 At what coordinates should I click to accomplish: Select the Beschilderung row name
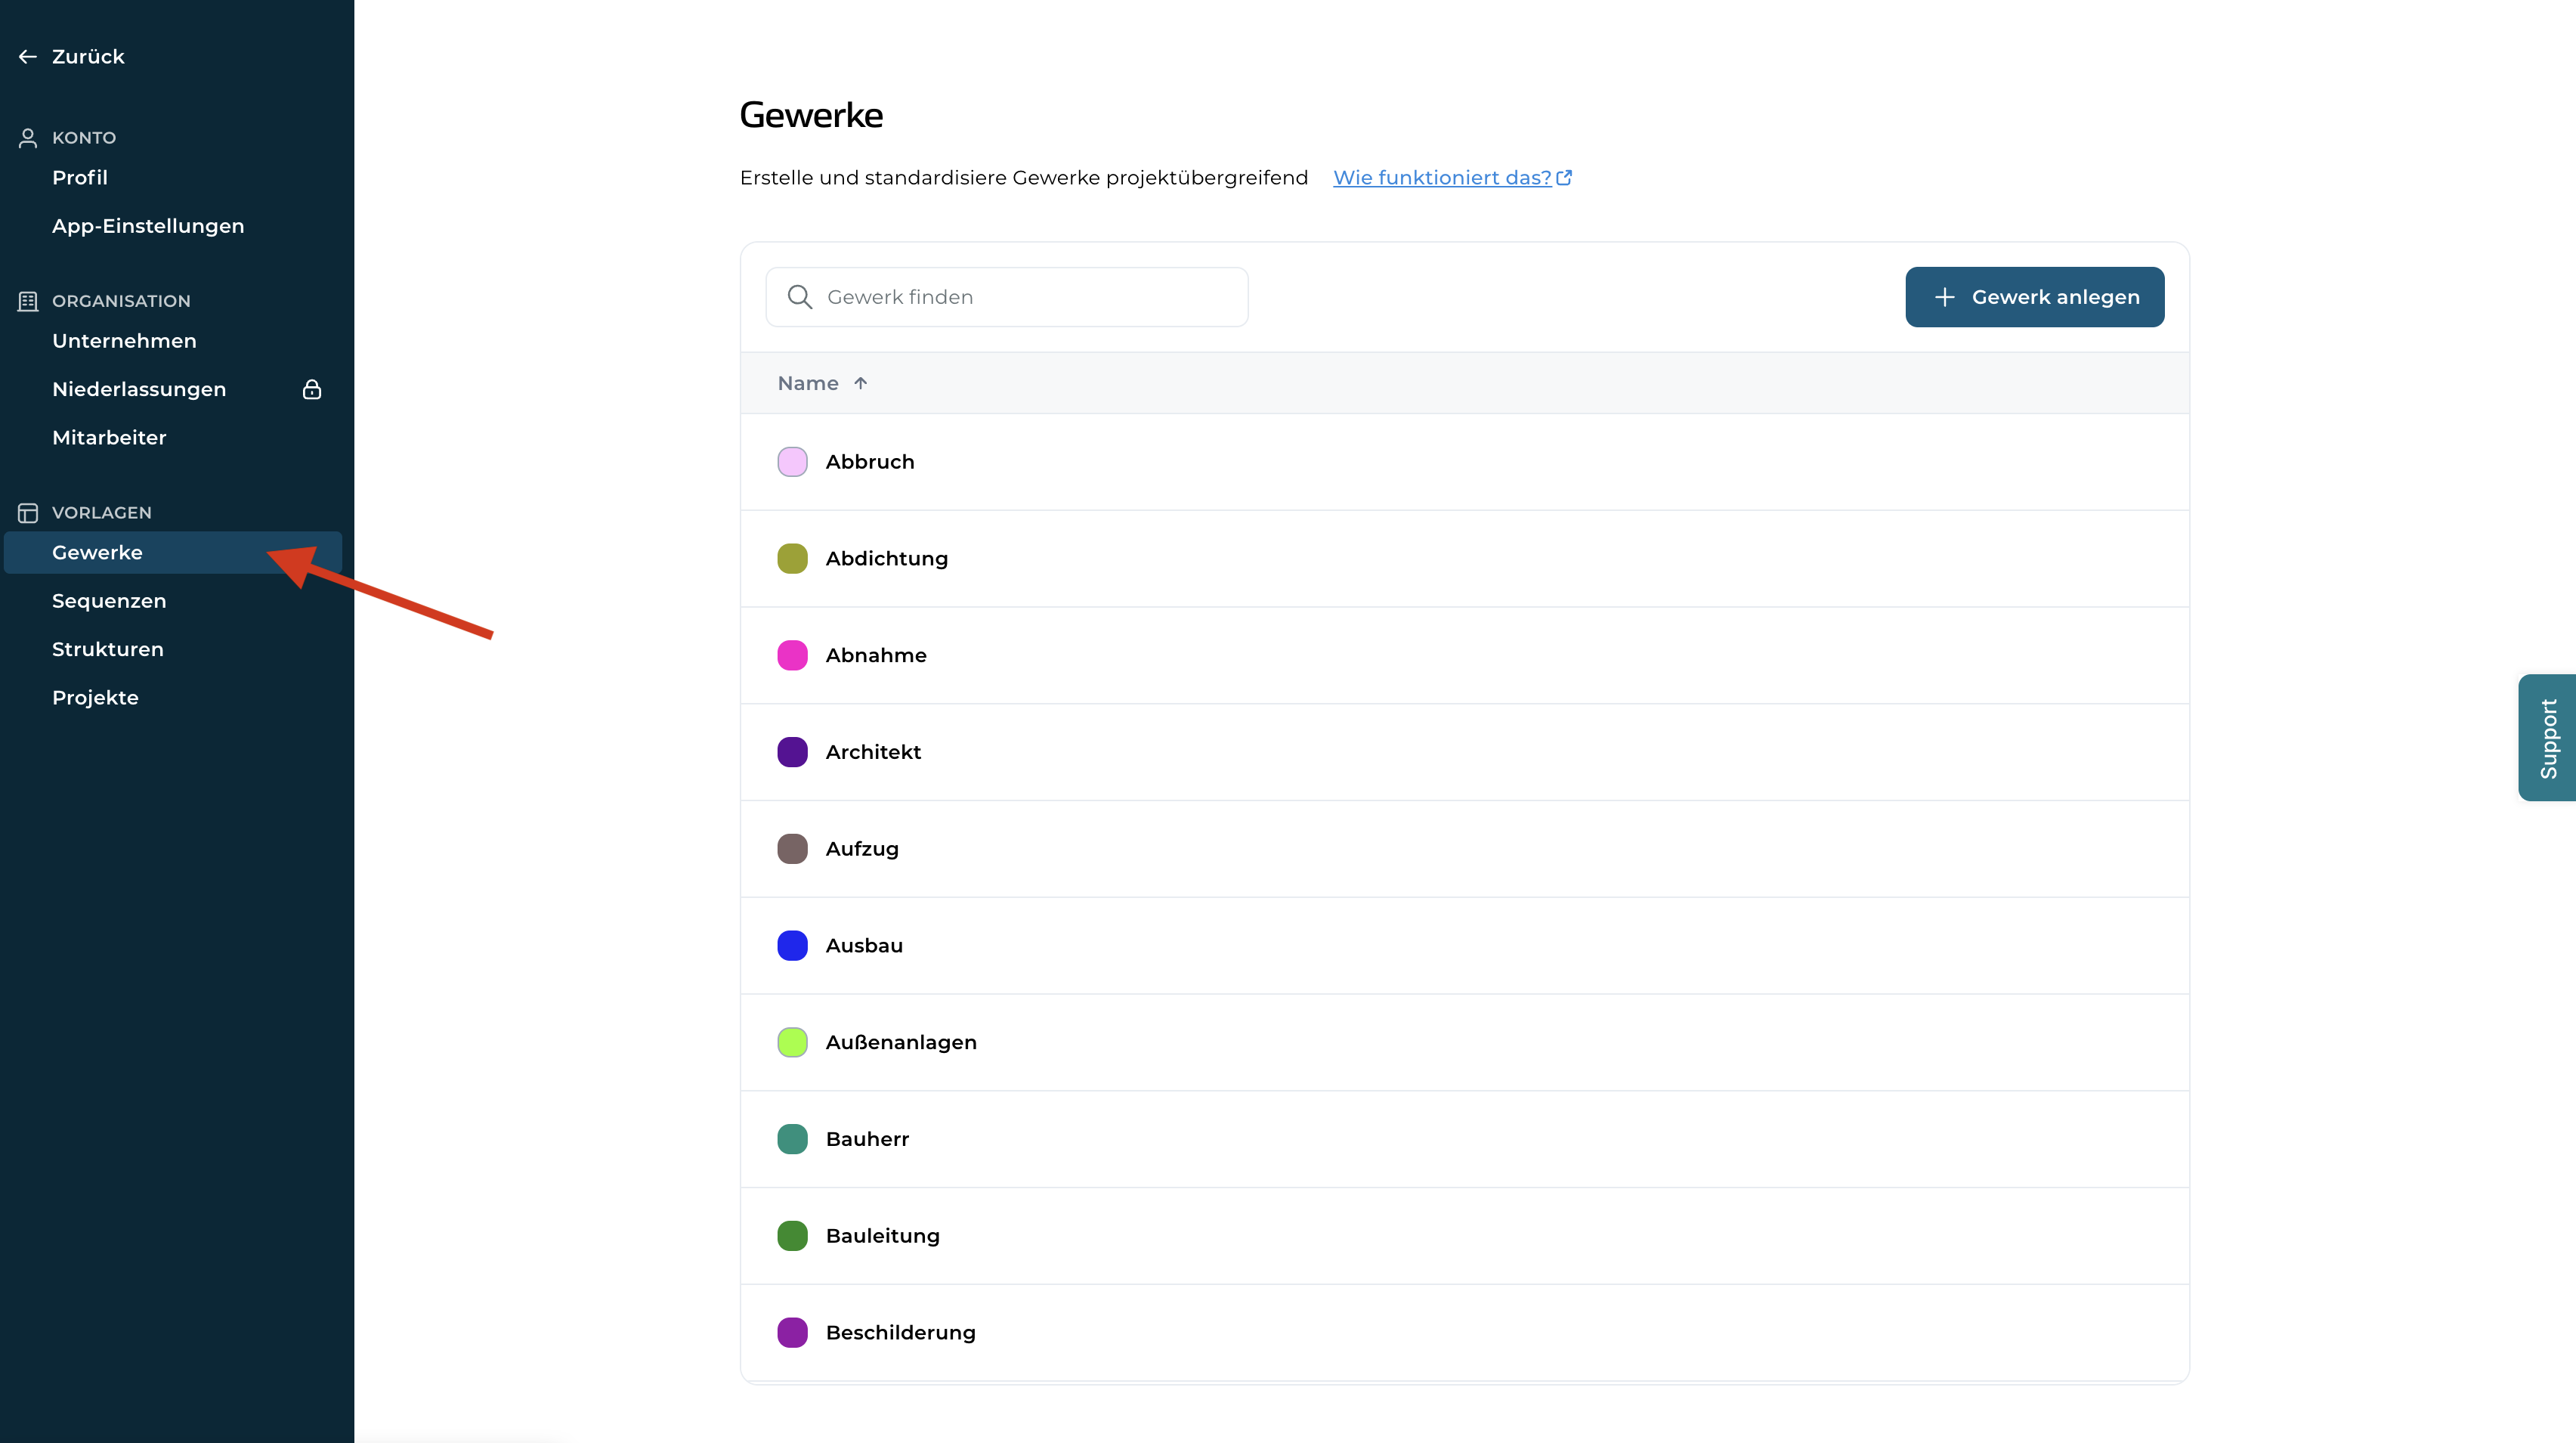click(x=901, y=1333)
